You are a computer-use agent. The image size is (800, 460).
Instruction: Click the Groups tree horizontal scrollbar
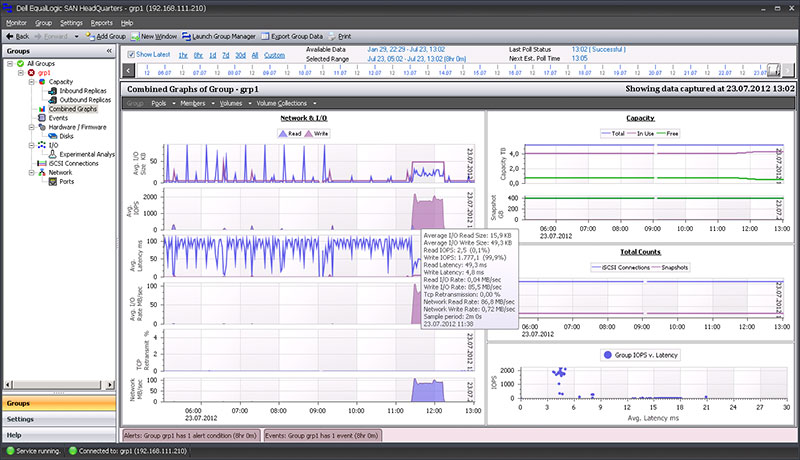click(x=59, y=385)
